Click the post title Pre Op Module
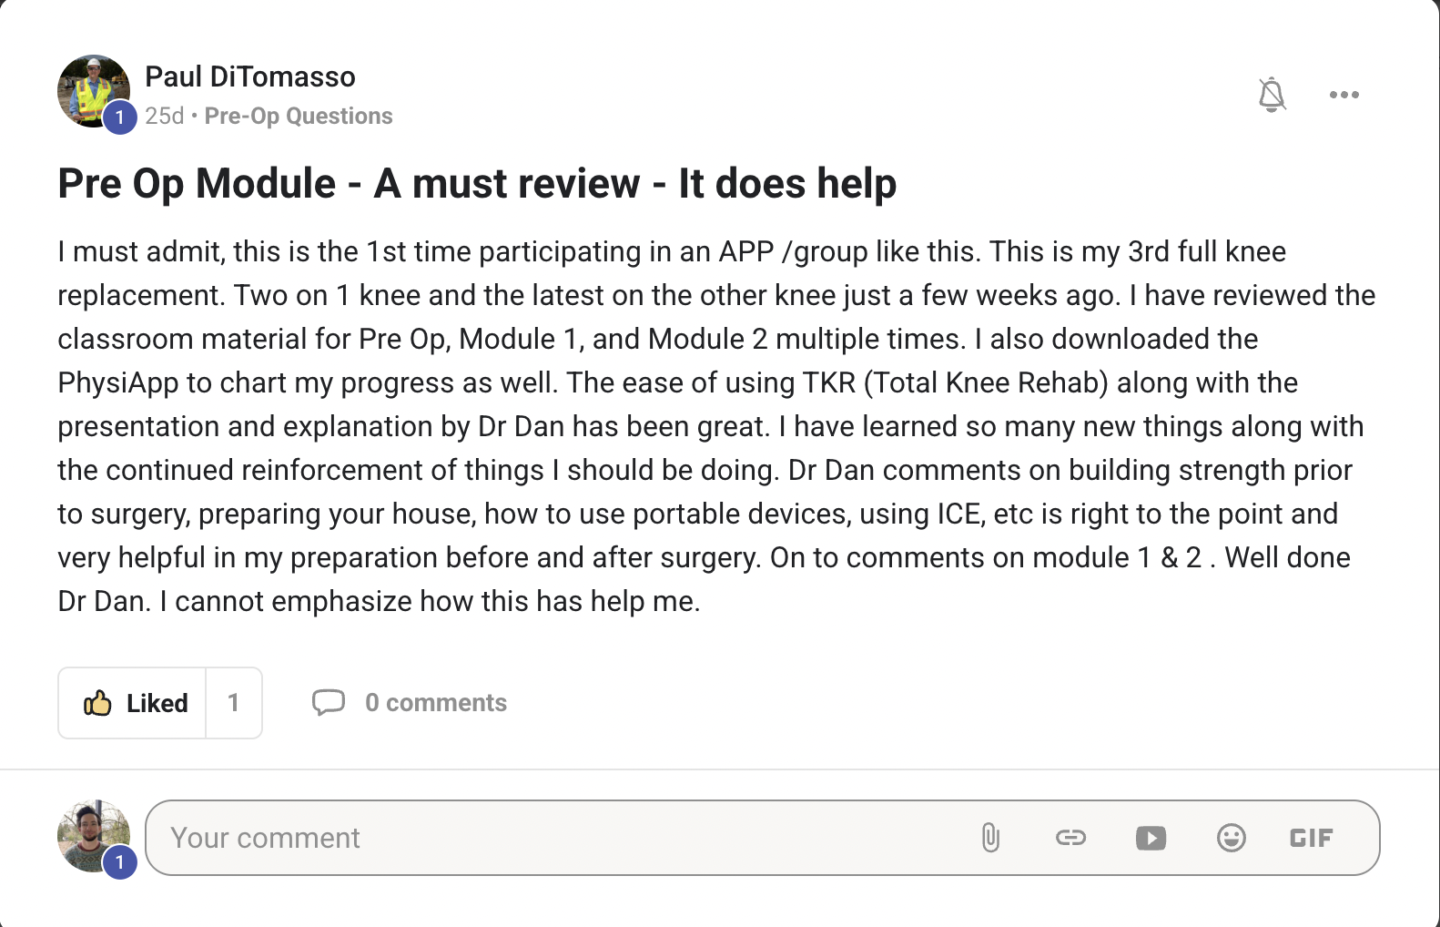1440x927 pixels. [x=477, y=184]
